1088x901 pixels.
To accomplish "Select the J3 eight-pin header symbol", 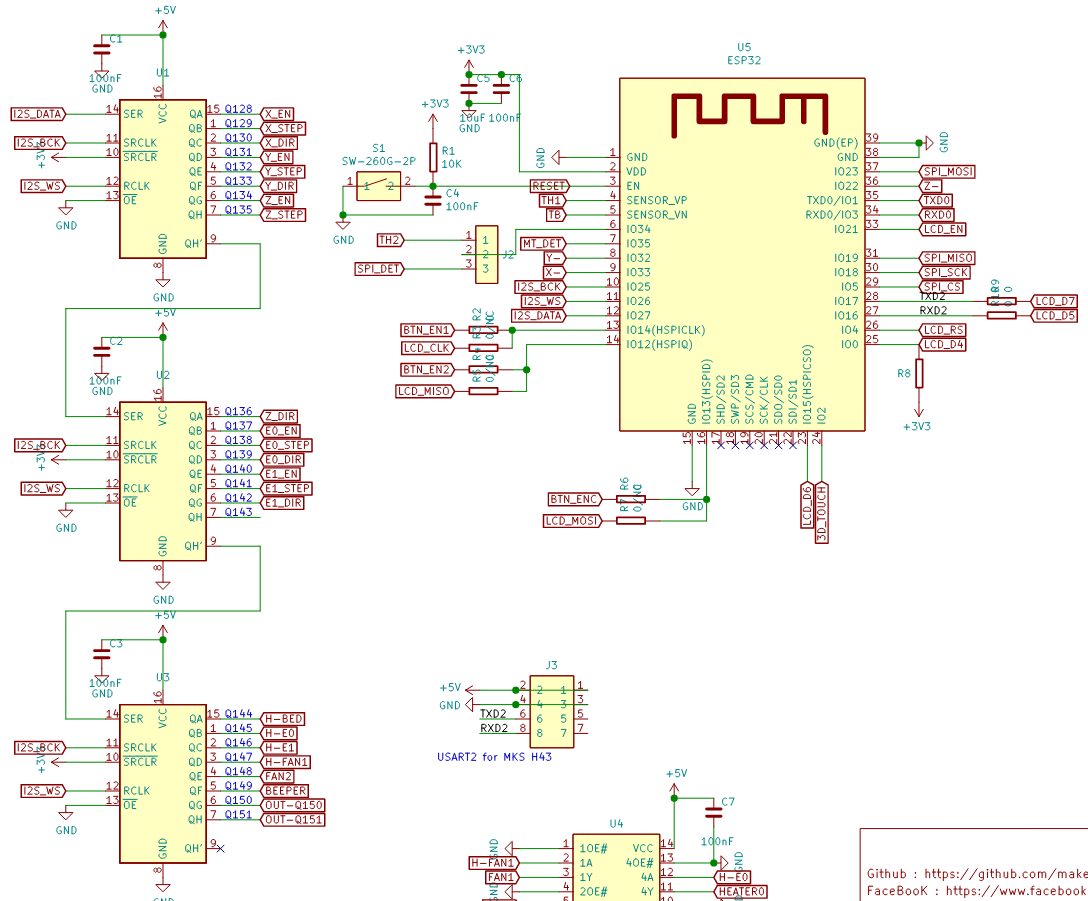I will click(552, 711).
